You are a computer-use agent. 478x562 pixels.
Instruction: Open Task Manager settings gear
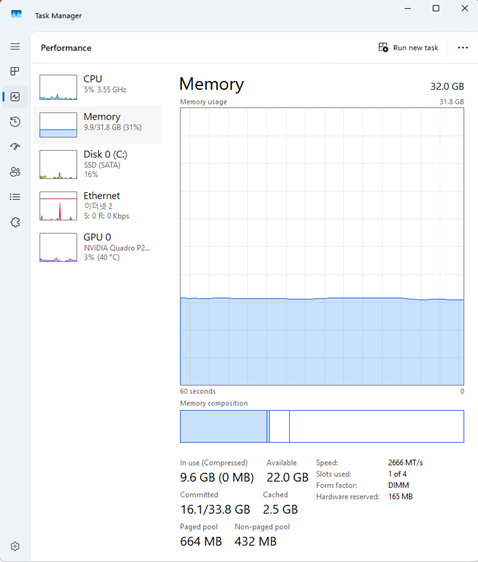(15, 546)
